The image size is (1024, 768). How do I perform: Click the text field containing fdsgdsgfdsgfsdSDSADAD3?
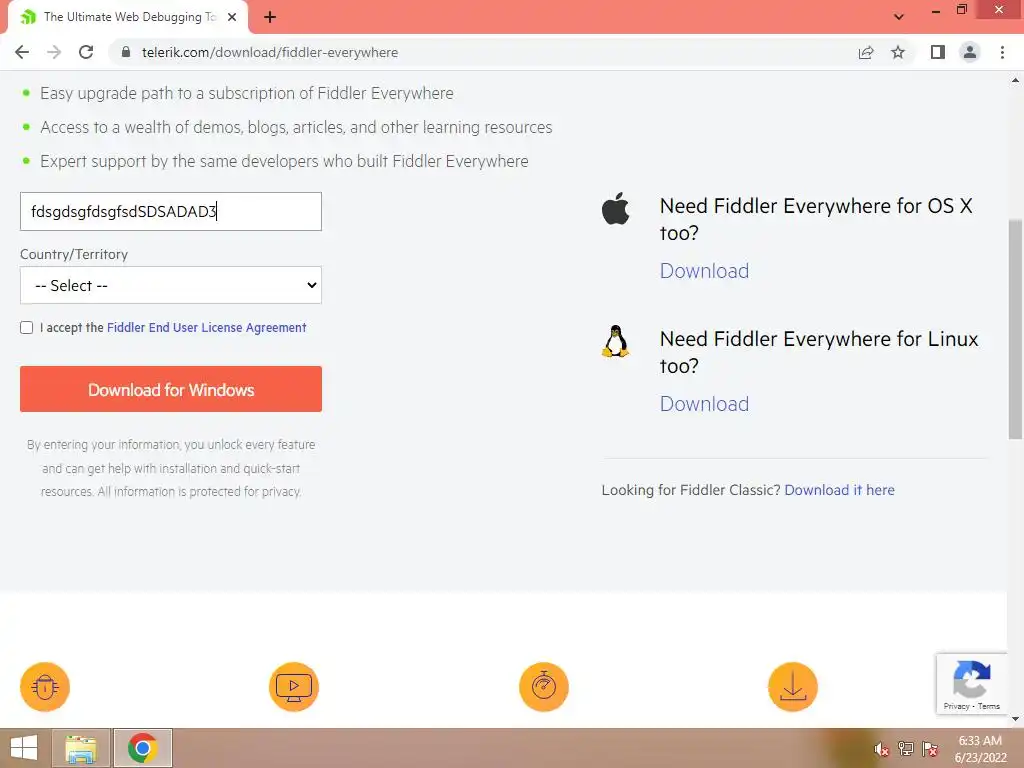[171, 212]
